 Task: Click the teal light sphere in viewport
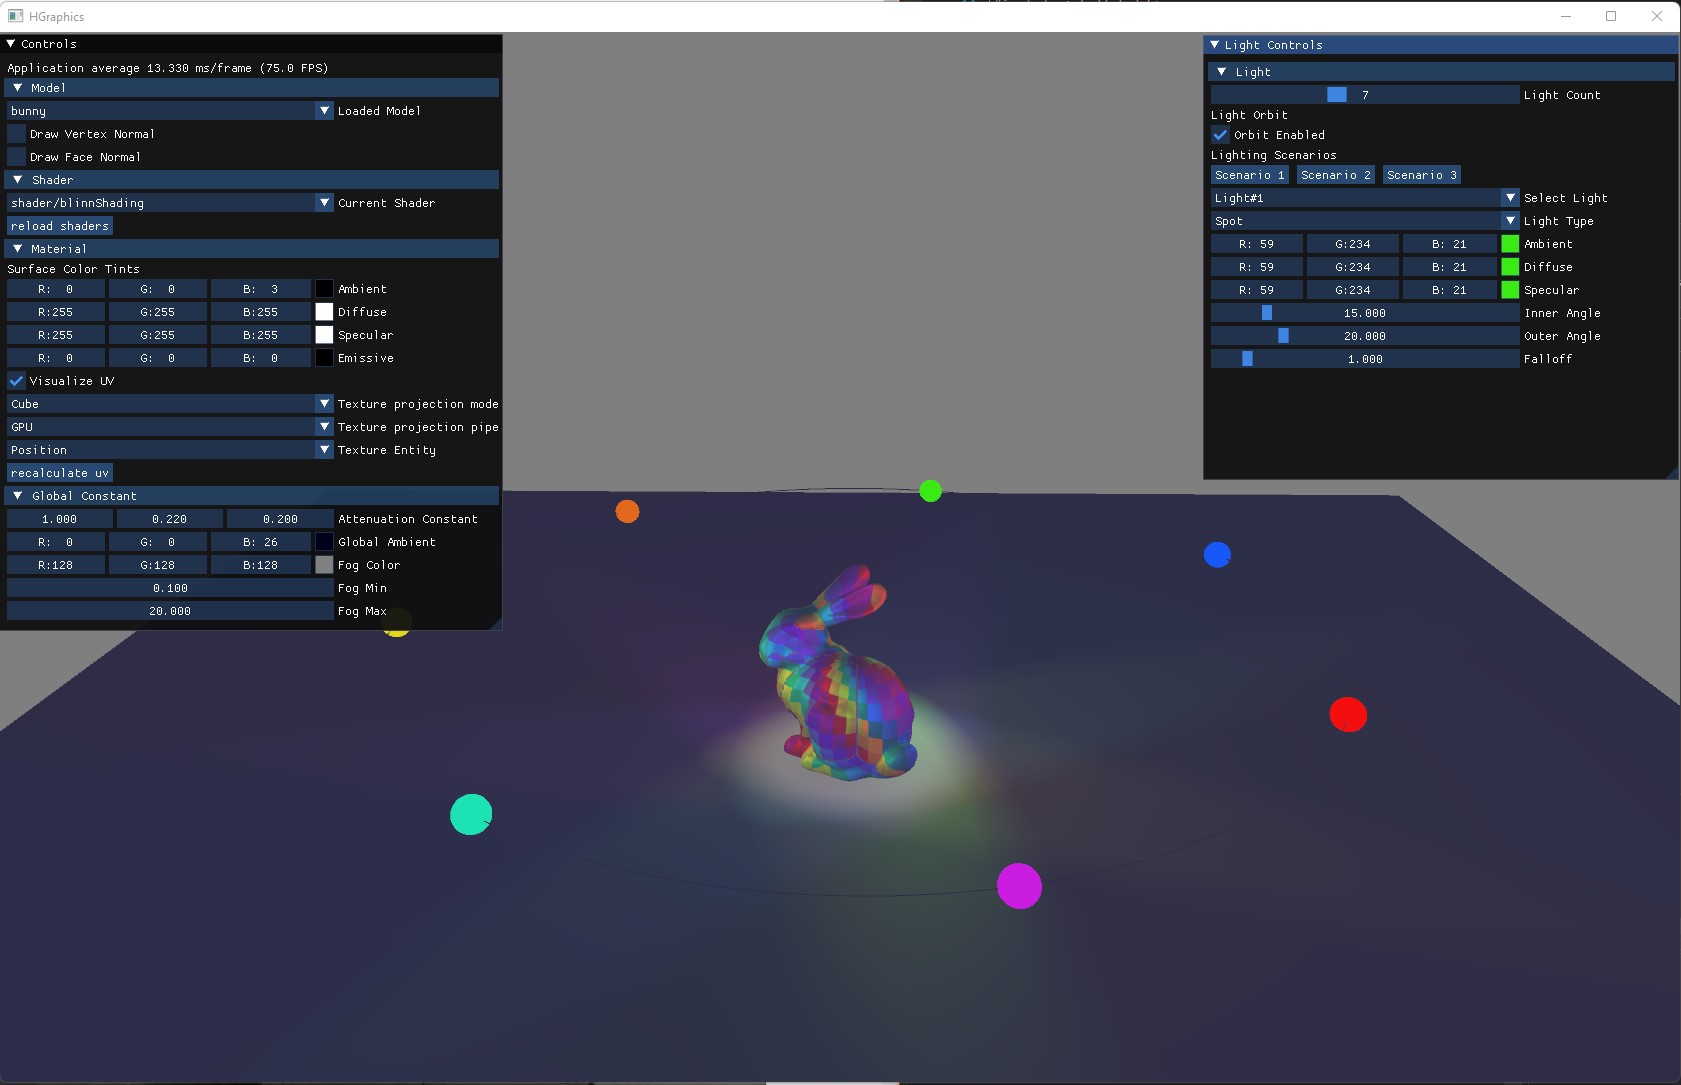point(471,814)
